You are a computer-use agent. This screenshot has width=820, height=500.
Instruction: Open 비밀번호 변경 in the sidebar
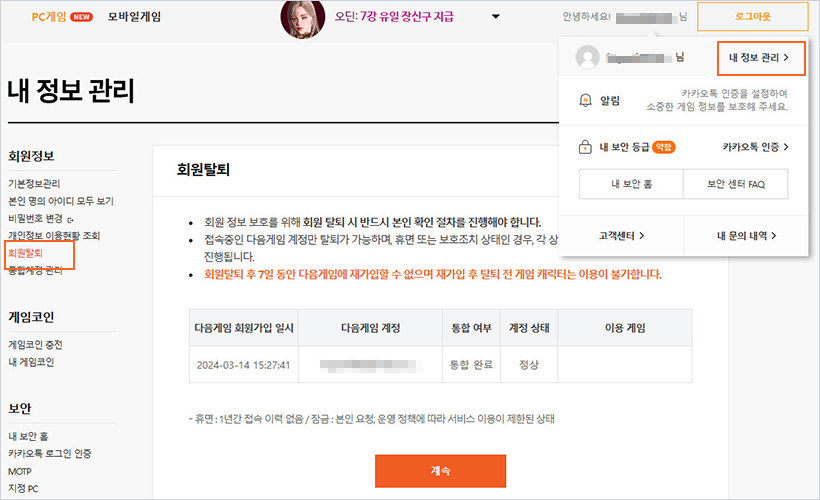(38, 218)
